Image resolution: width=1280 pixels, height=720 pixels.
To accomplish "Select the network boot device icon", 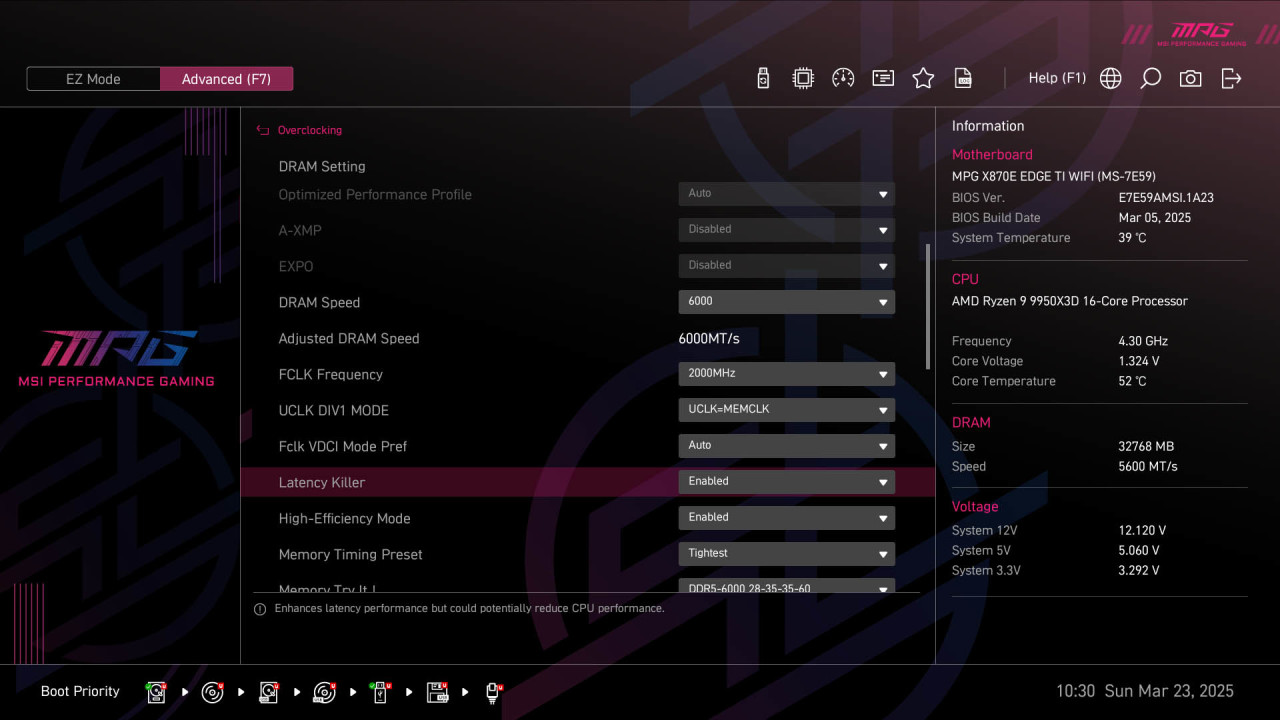I will tap(493, 692).
